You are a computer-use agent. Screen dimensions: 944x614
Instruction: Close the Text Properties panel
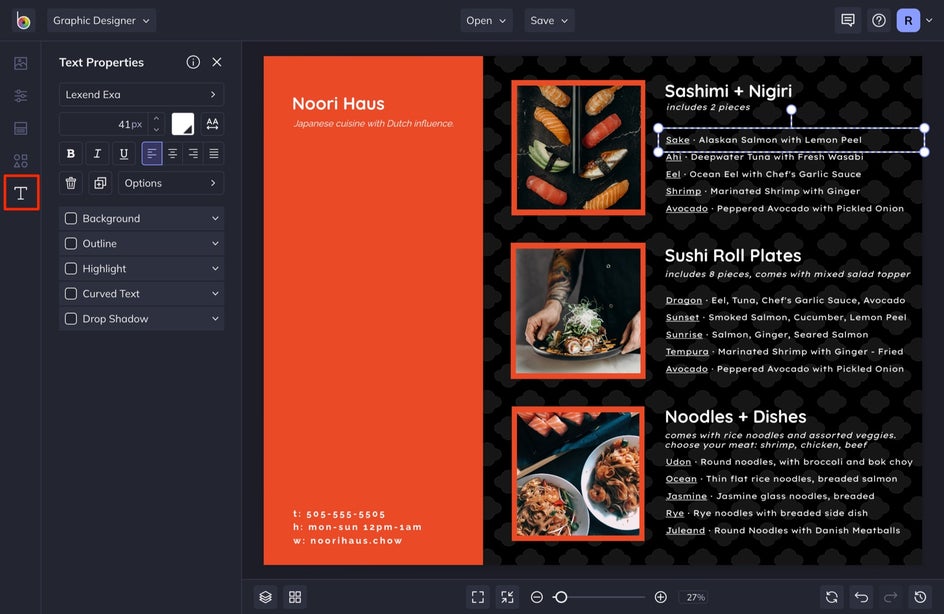click(x=217, y=62)
